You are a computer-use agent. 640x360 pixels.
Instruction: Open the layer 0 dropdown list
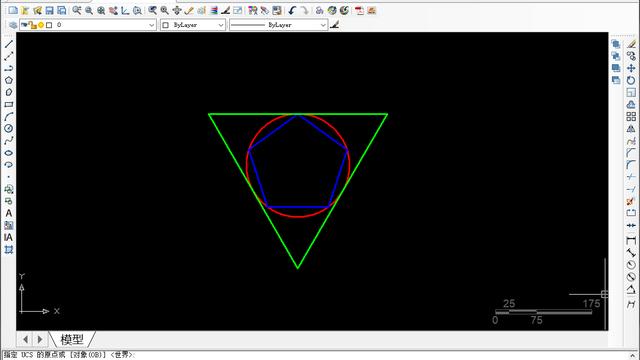coord(88,25)
